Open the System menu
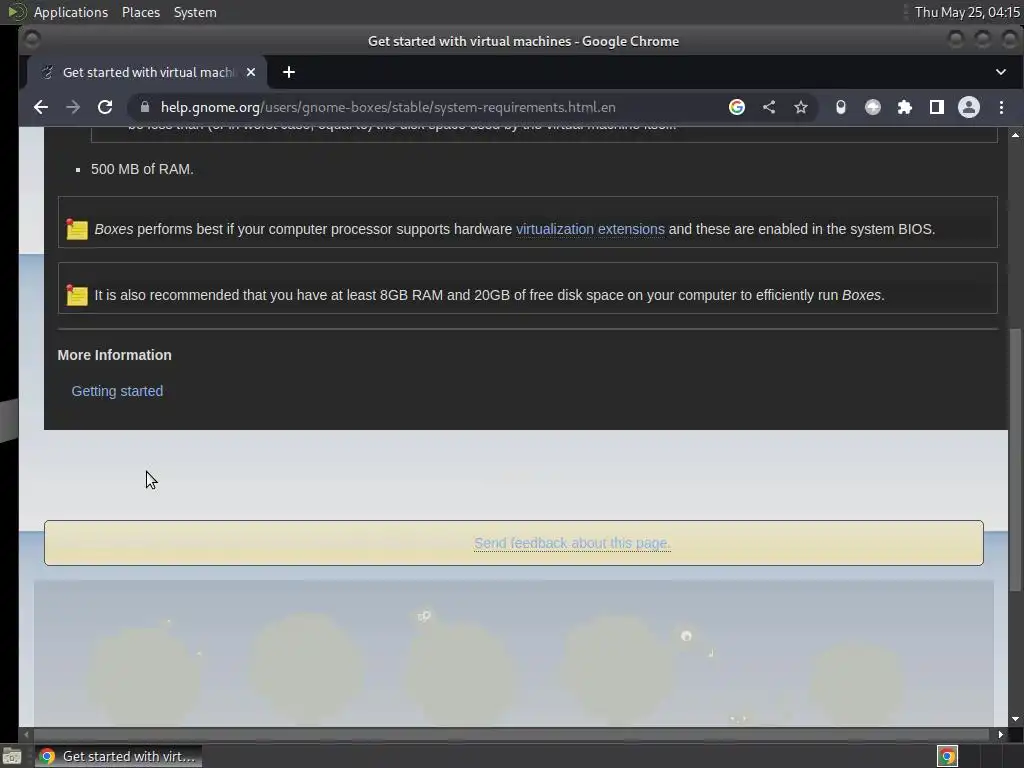Viewport: 1024px width, 768px height. pyautogui.click(x=195, y=12)
